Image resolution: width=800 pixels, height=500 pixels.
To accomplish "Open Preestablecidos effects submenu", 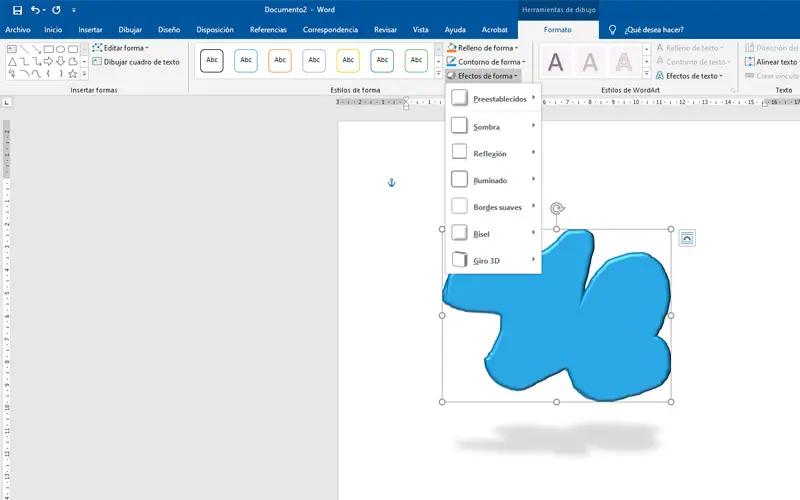I will coord(493,98).
